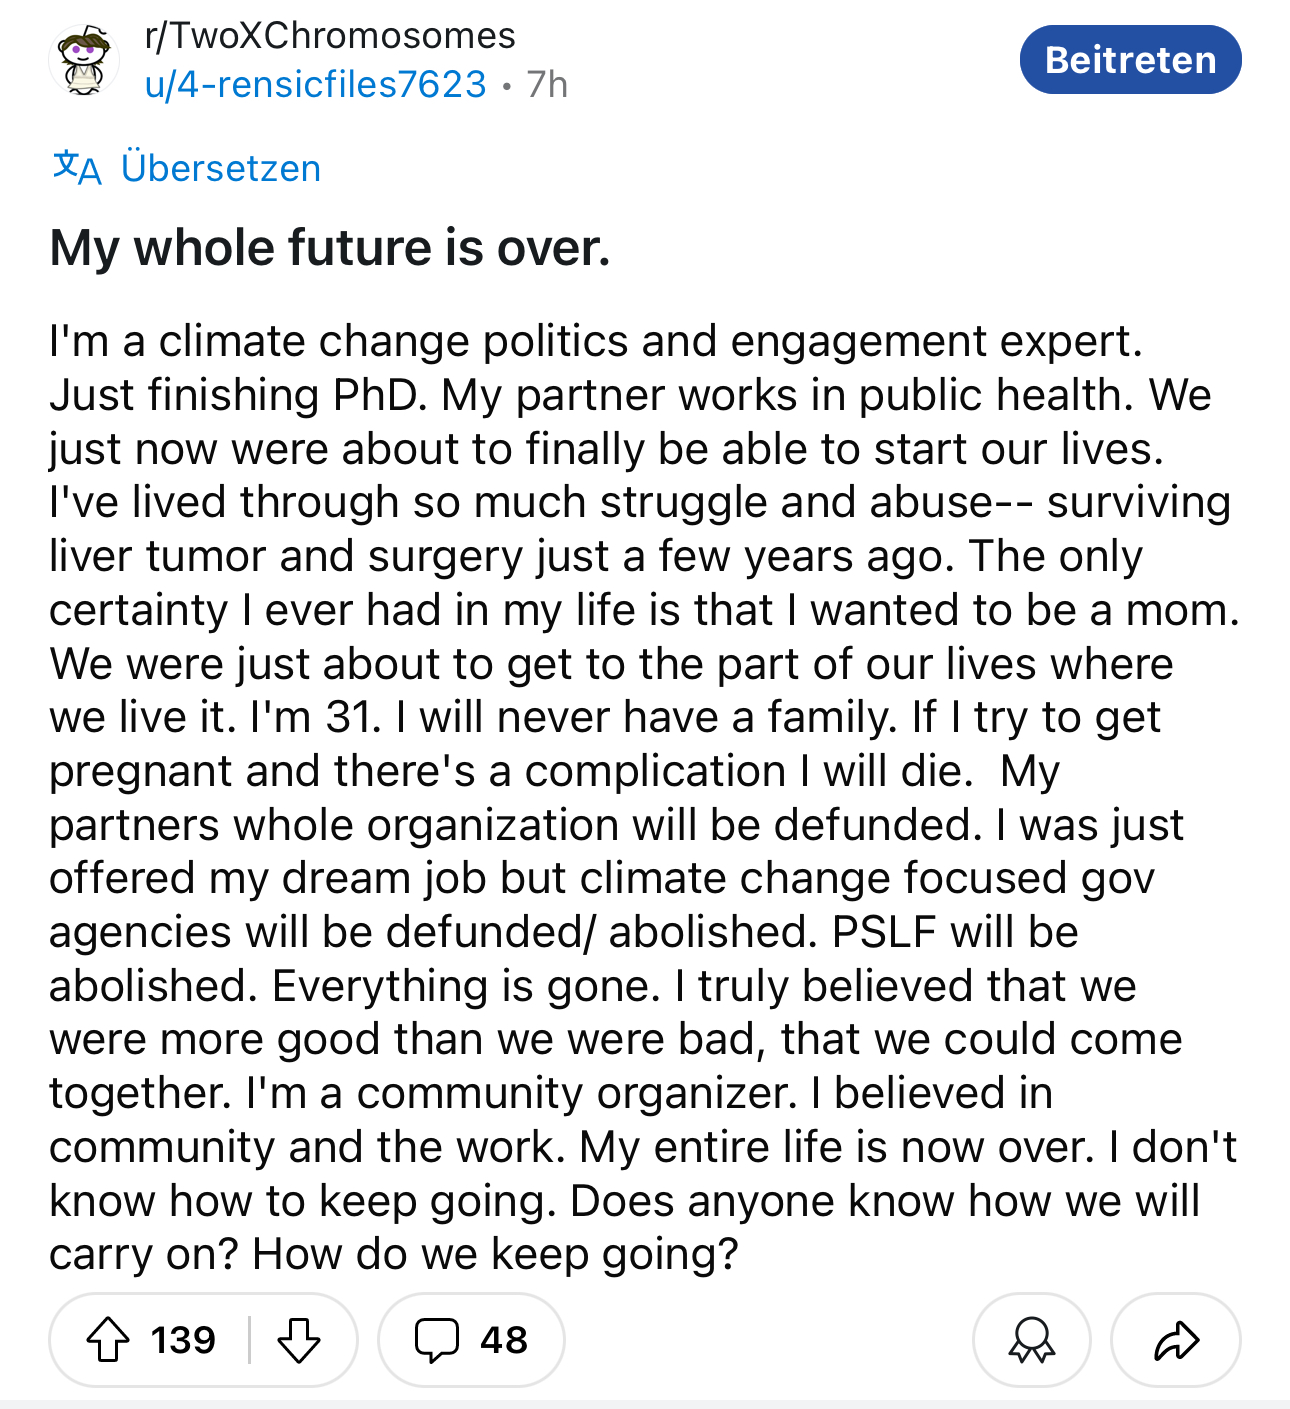Give an award using the ribbon icon
The width and height of the screenshot is (1290, 1409).
[1031, 1340]
